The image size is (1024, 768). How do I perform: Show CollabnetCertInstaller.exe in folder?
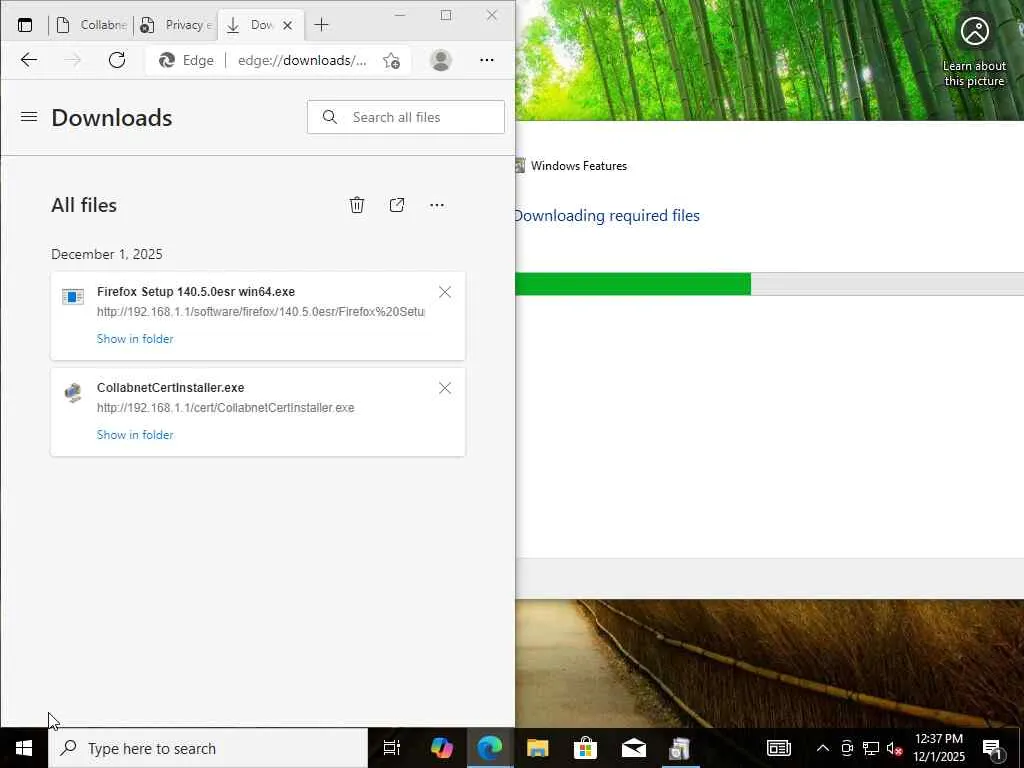[x=135, y=434]
